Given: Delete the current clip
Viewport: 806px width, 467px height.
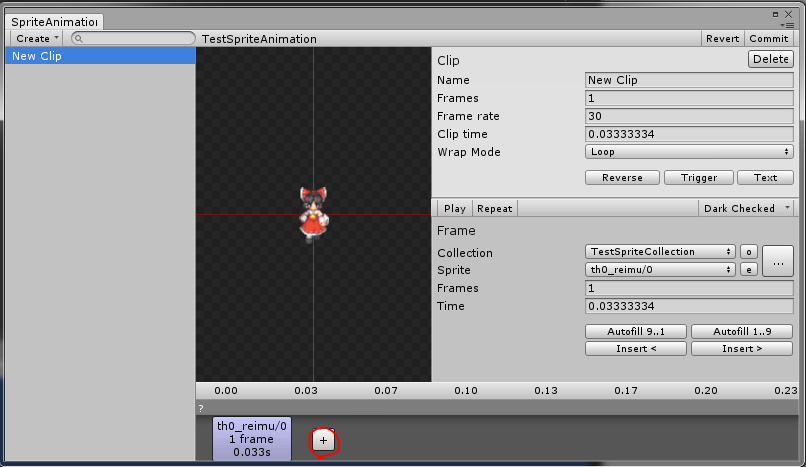Looking at the screenshot, I should (x=770, y=59).
